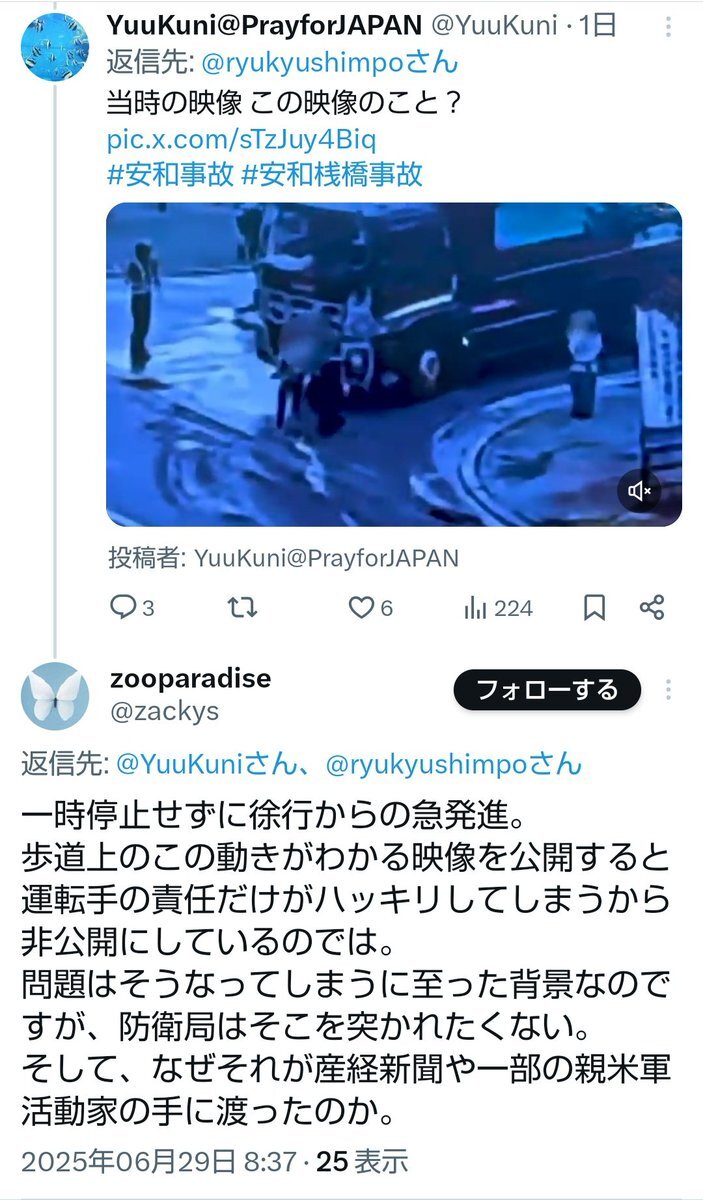703x1200 pixels.
Task: Open YuuKuni fish profile avatar
Action: click(54, 45)
